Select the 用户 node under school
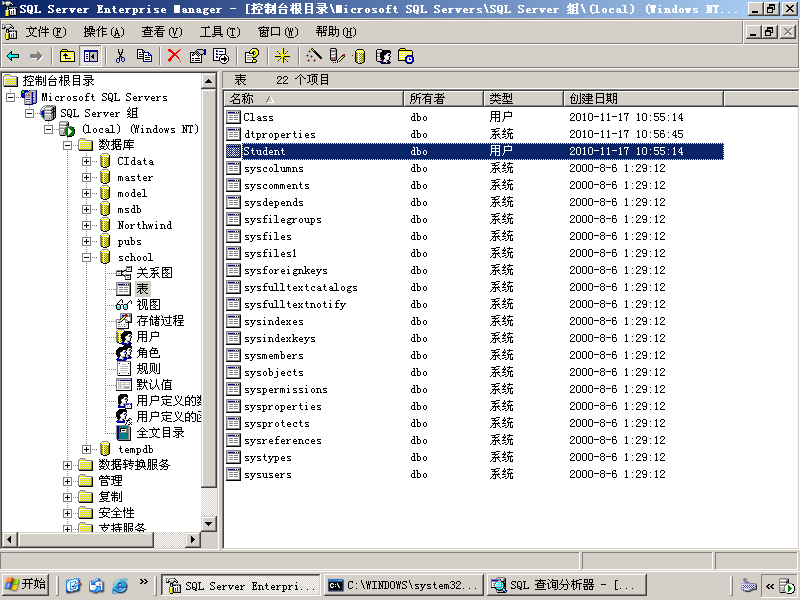 (148, 337)
